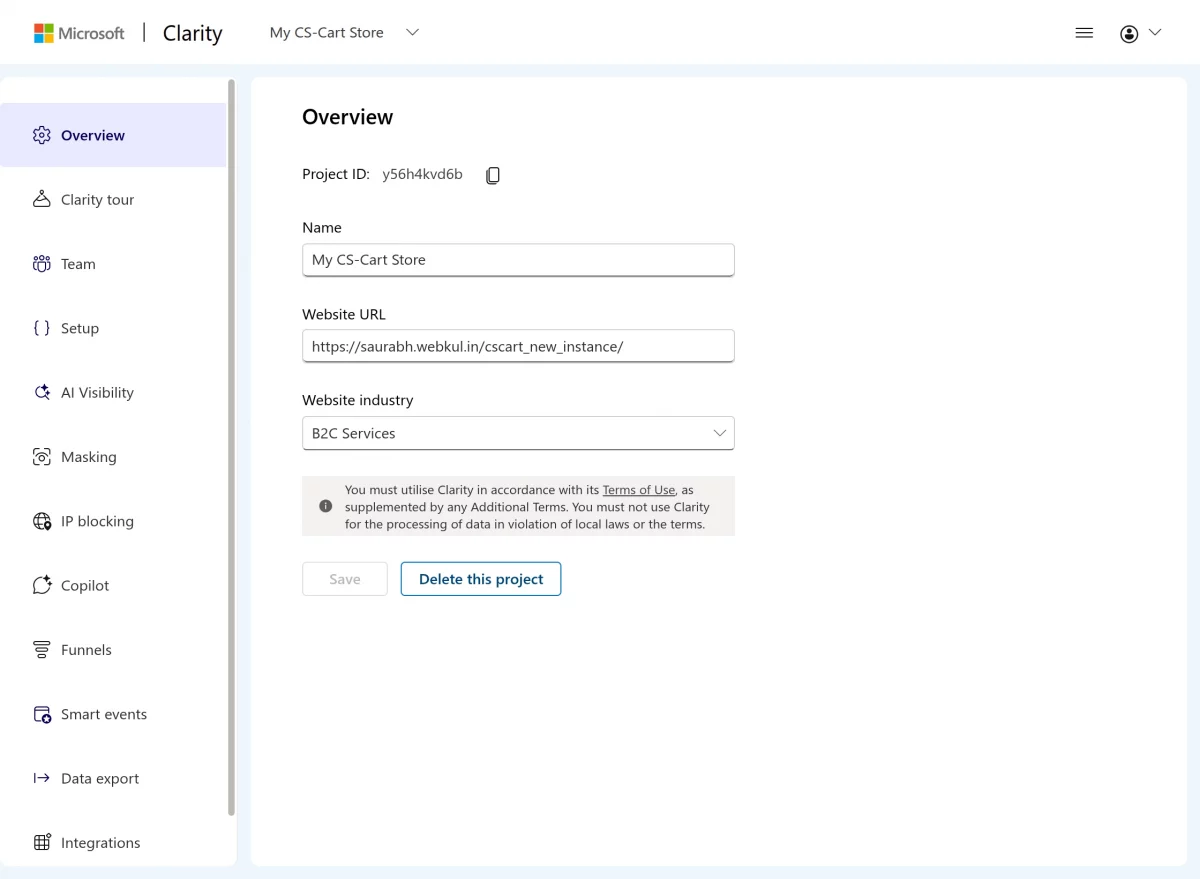Open the Team settings
1200x879 pixels.
tap(113, 264)
